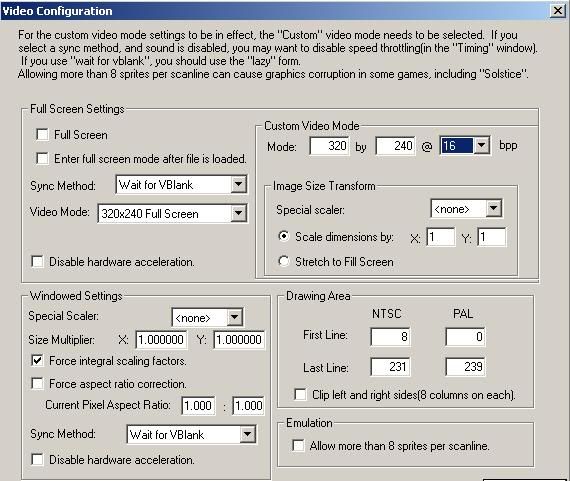Click the PAL Last Line field
The image size is (570, 481).
tap(465, 367)
